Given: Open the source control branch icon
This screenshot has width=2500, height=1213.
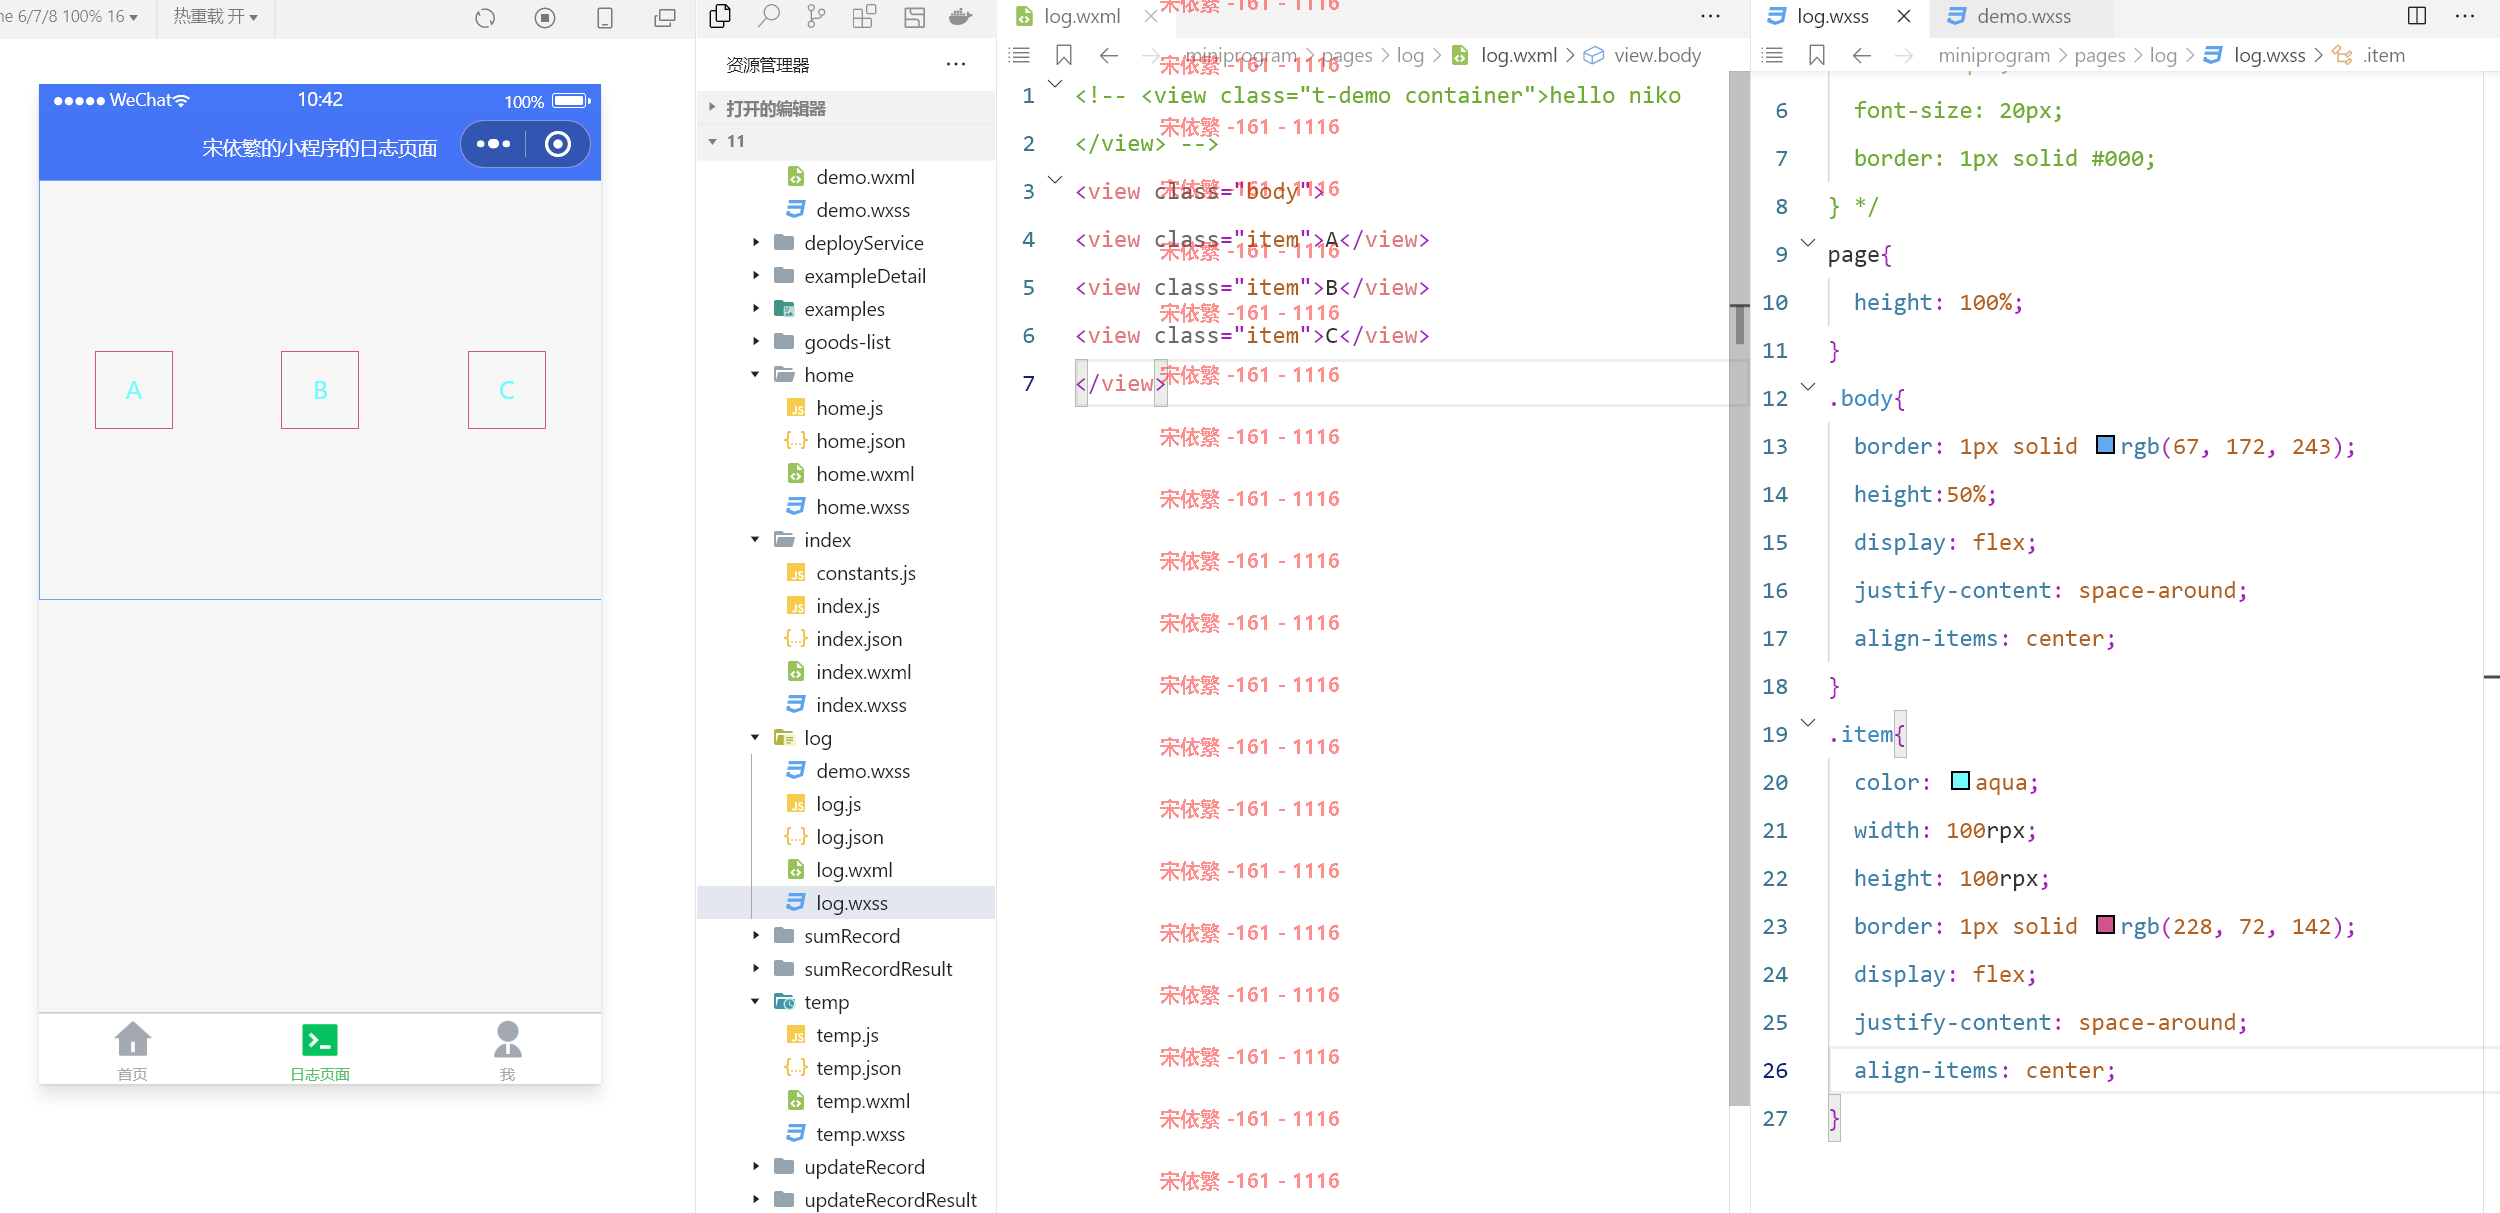Looking at the screenshot, I should tap(816, 16).
